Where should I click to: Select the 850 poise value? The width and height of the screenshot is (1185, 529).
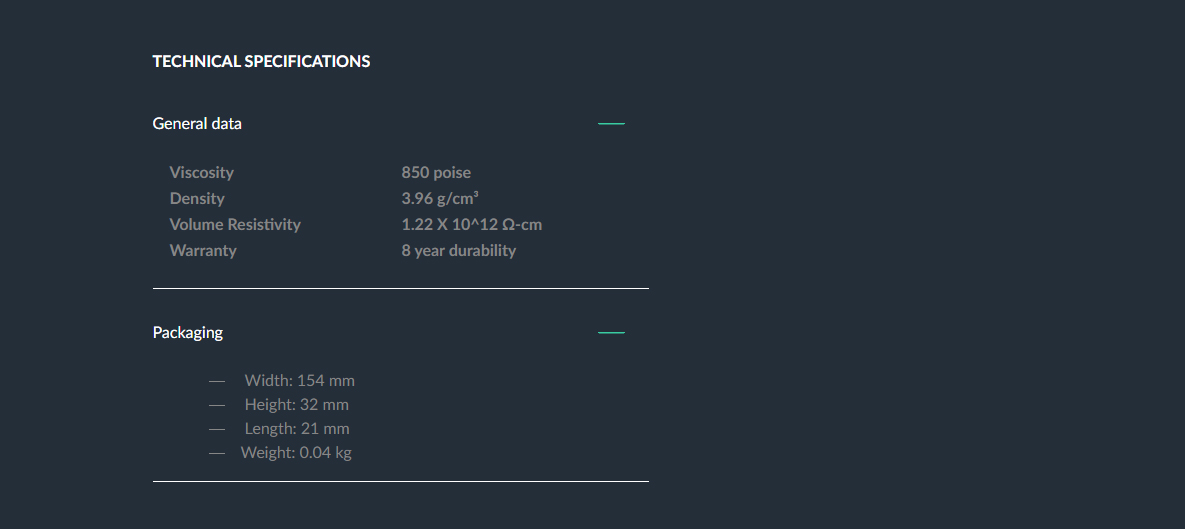[436, 172]
